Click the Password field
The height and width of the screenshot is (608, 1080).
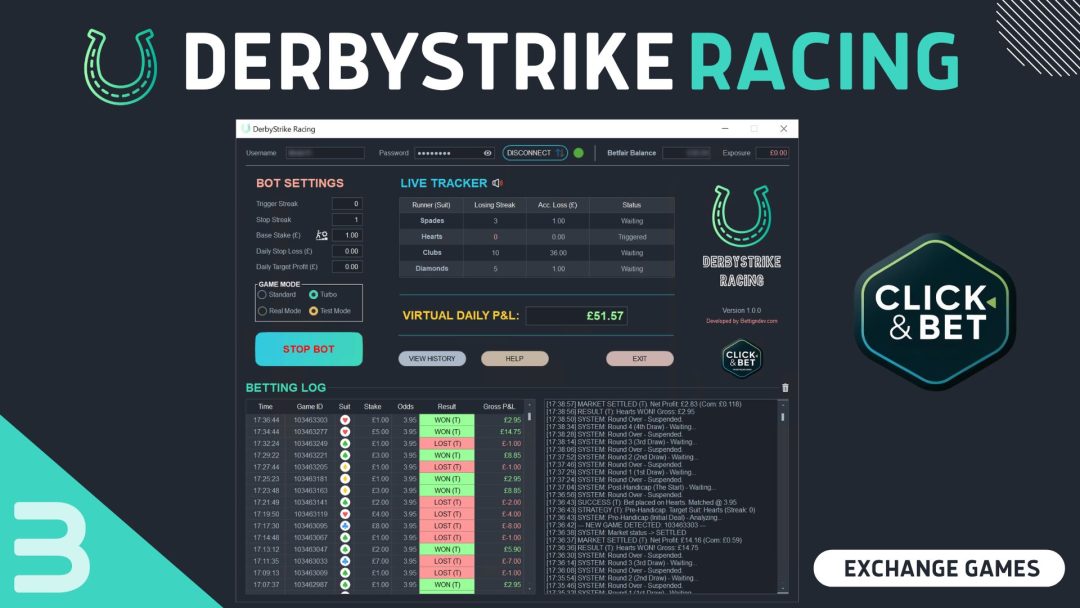click(455, 153)
